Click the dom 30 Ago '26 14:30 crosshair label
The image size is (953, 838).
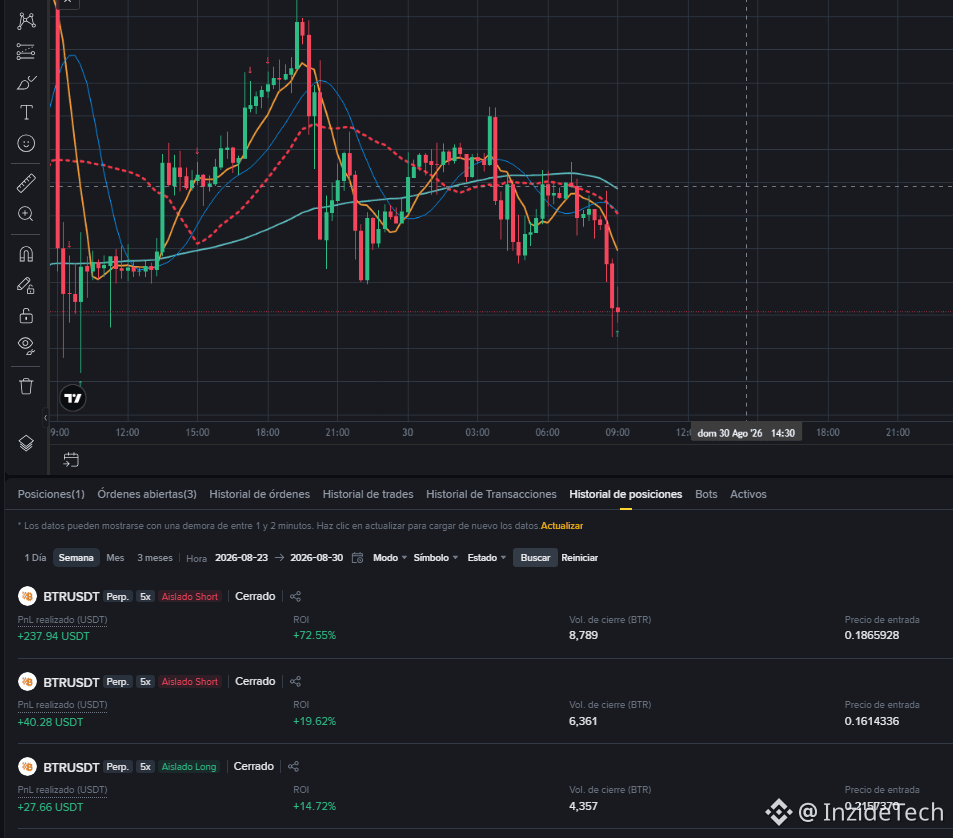point(746,433)
